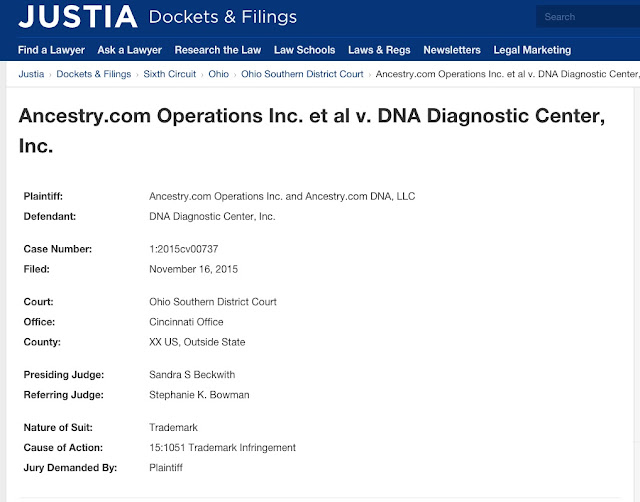This screenshot has height=502, width=640.
Task: Open the Dockets & Filings header title
Action: [223, 17]
